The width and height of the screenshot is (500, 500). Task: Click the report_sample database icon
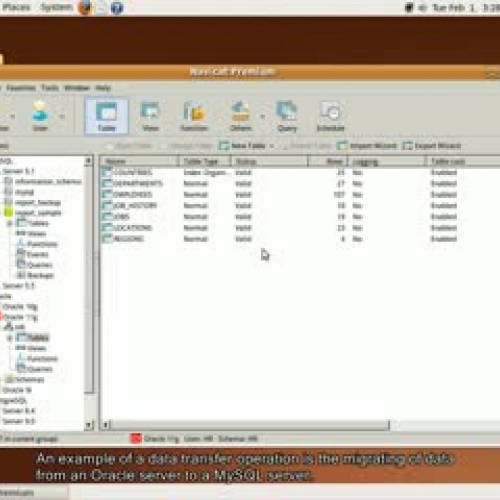8,213
